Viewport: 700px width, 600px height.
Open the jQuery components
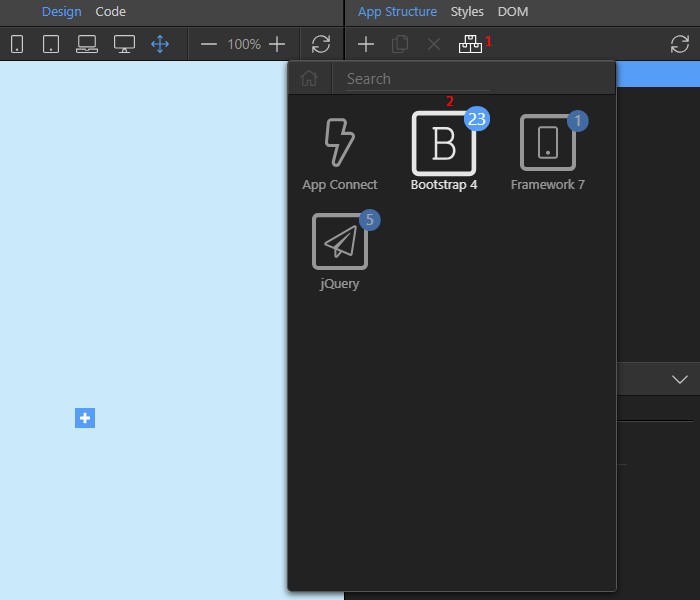pyautogui.click(x=340, y=251)
